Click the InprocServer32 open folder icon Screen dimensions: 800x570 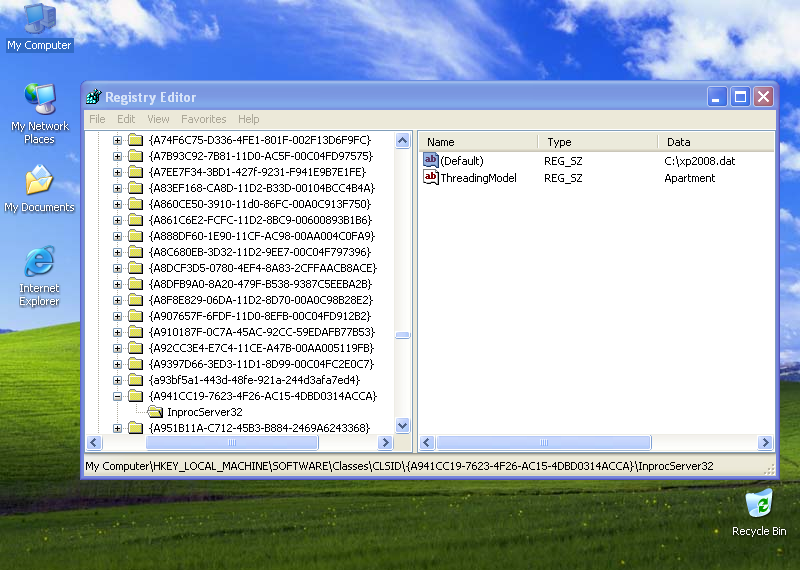(x=155, y=412)
